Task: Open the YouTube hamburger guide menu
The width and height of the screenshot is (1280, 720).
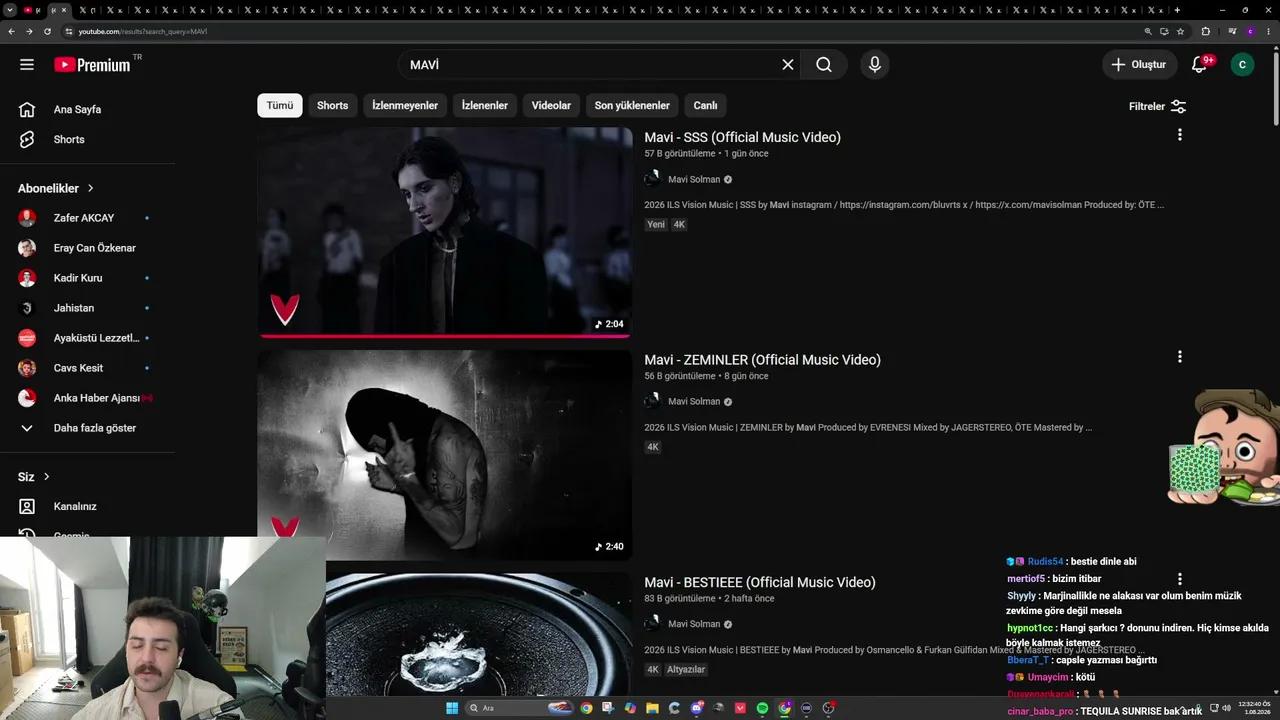Action: (27, 65)
